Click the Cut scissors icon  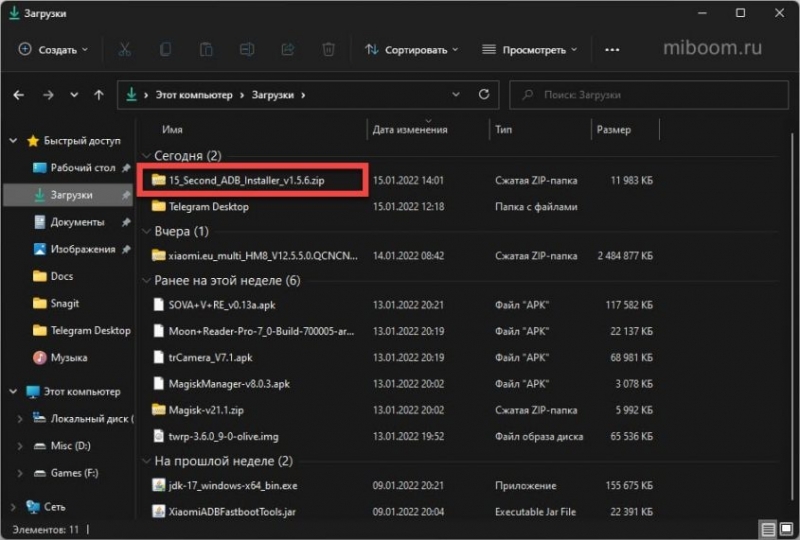(x=124, y=50)
